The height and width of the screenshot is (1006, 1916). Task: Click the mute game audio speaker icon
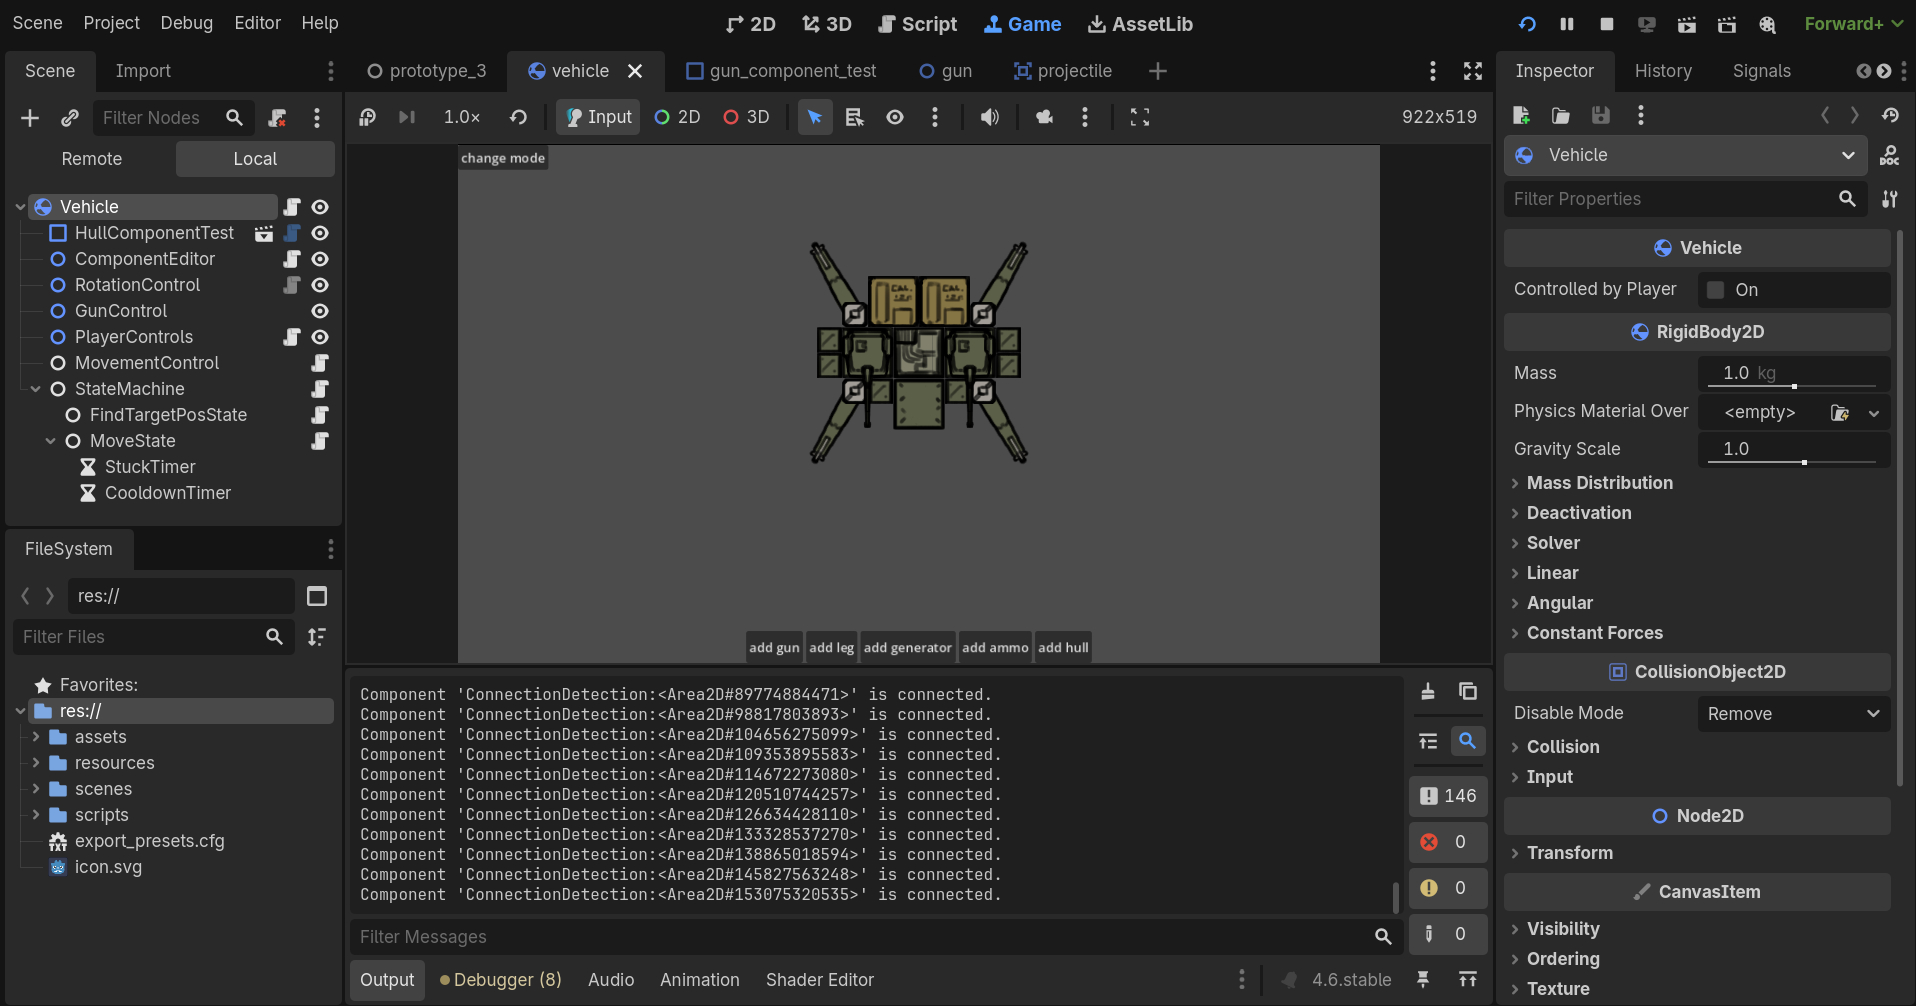click(x=989, y=117)
